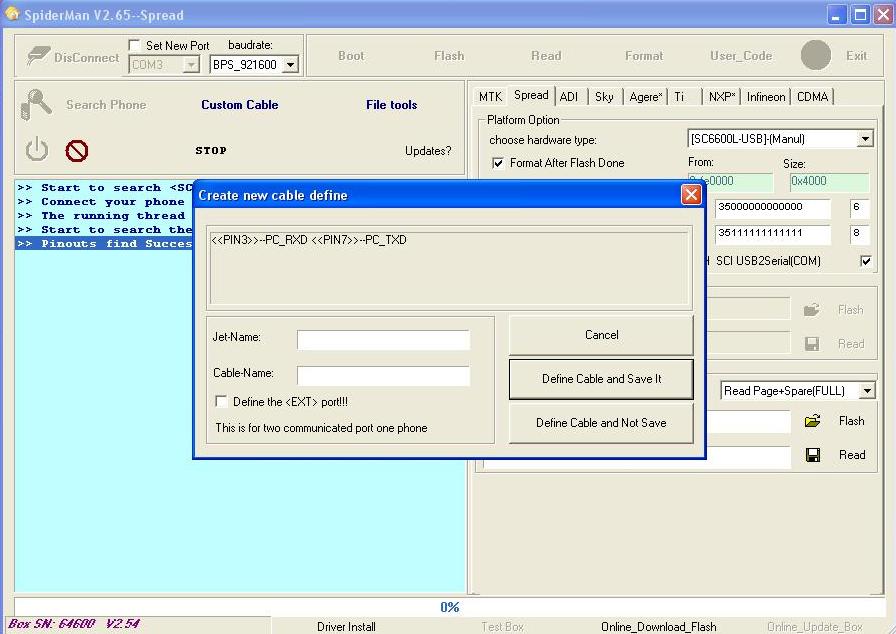Click the DisConnect cable icon
Viewport: 896px width, 634px height.
pyautogui.click(x=38, y=56)
